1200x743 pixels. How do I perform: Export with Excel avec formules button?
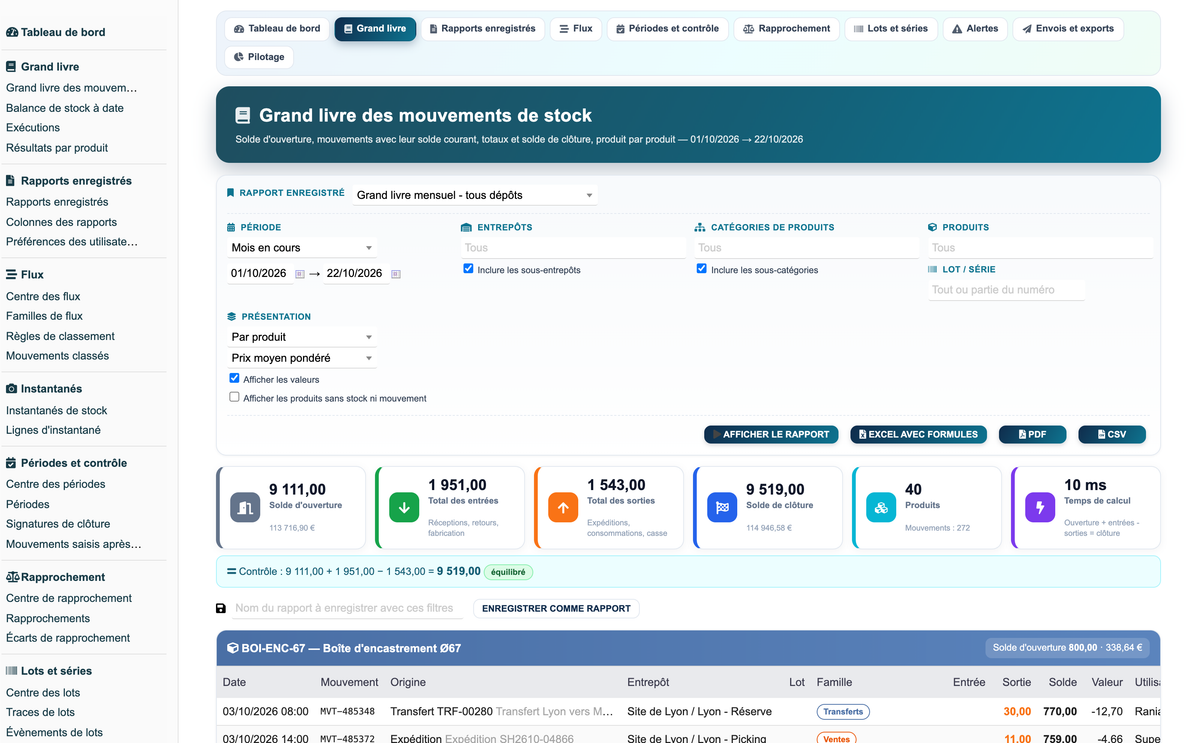click(919, 435)
